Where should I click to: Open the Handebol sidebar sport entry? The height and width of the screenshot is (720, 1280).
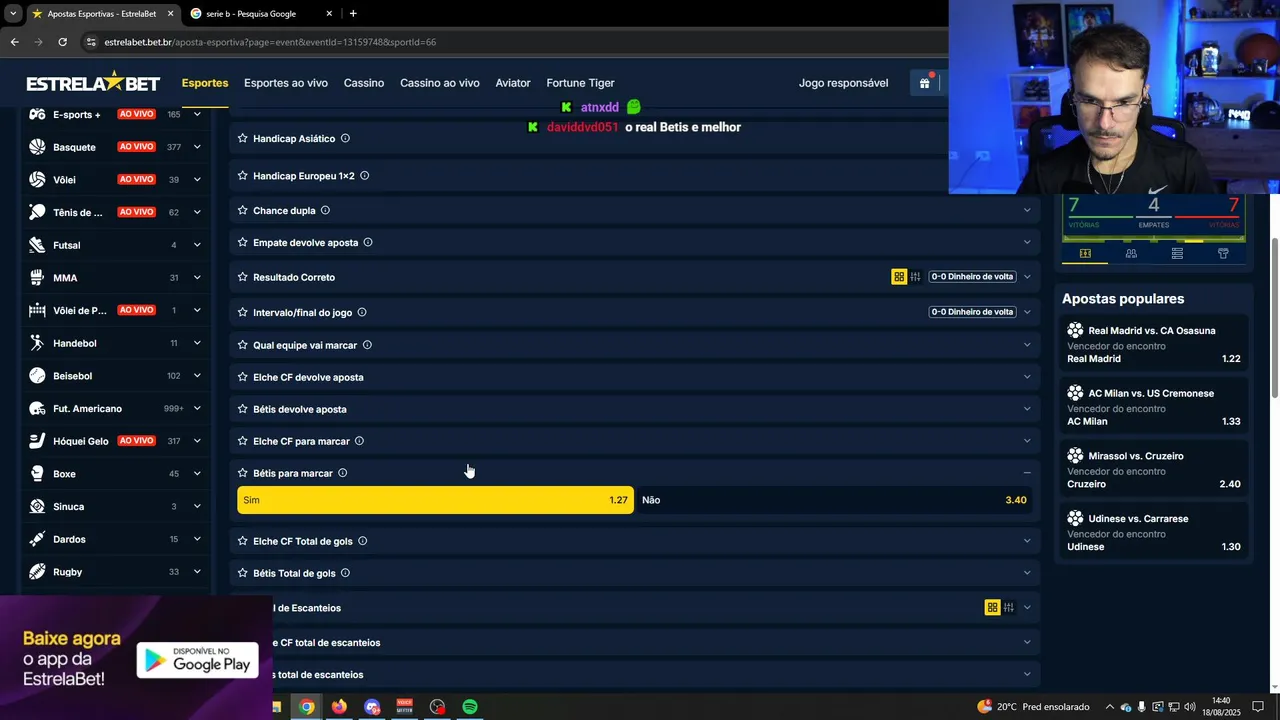tap(115, 343)
